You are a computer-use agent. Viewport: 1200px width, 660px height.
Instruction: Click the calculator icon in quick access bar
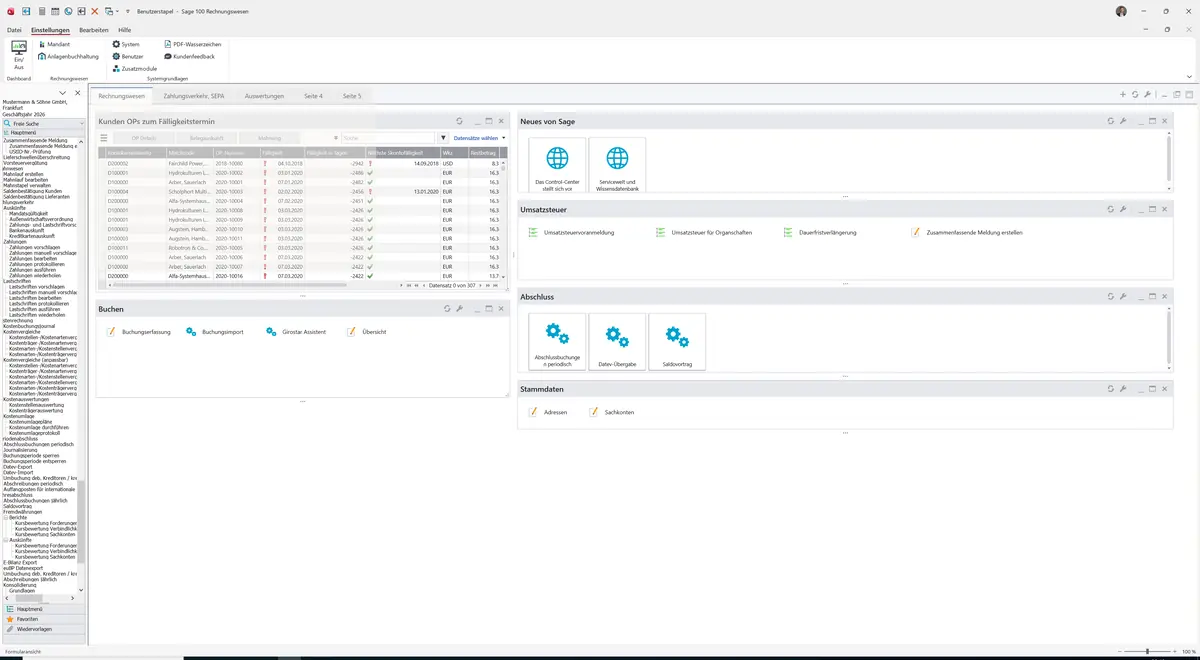coord(40,11)
